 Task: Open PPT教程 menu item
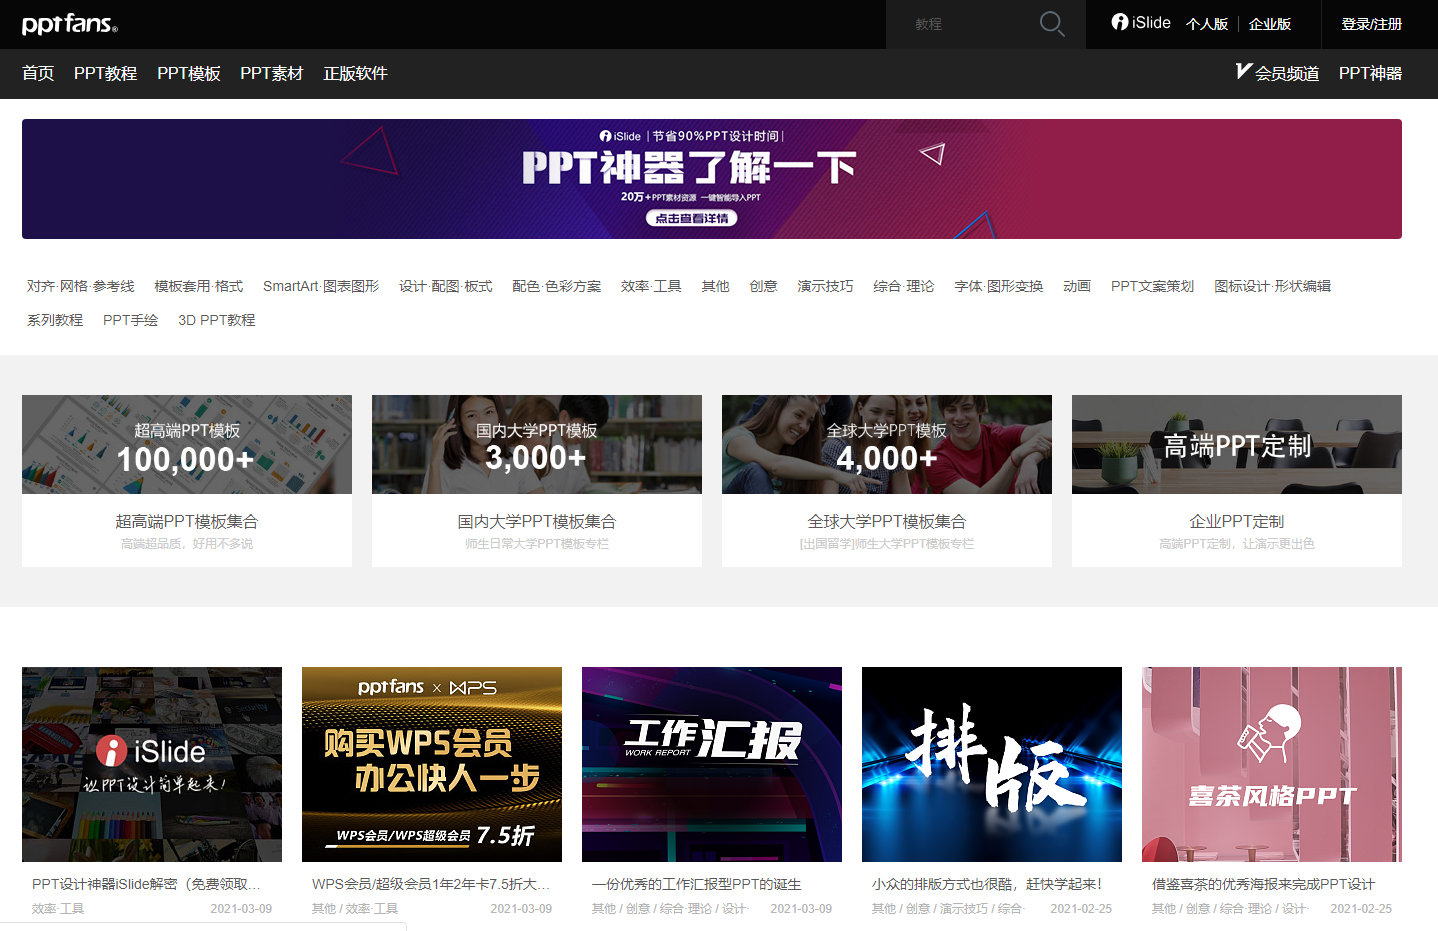[105, 73]
